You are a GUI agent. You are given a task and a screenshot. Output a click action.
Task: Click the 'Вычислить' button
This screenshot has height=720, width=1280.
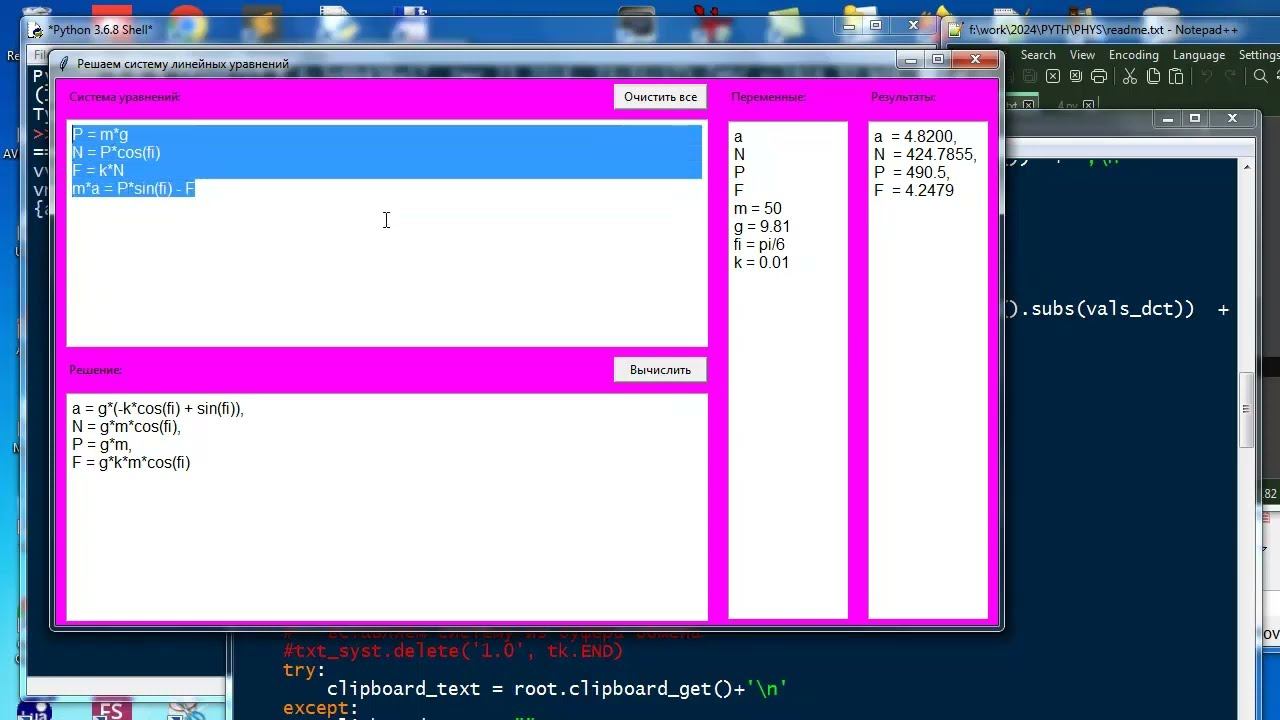click(x=660, y=370)
